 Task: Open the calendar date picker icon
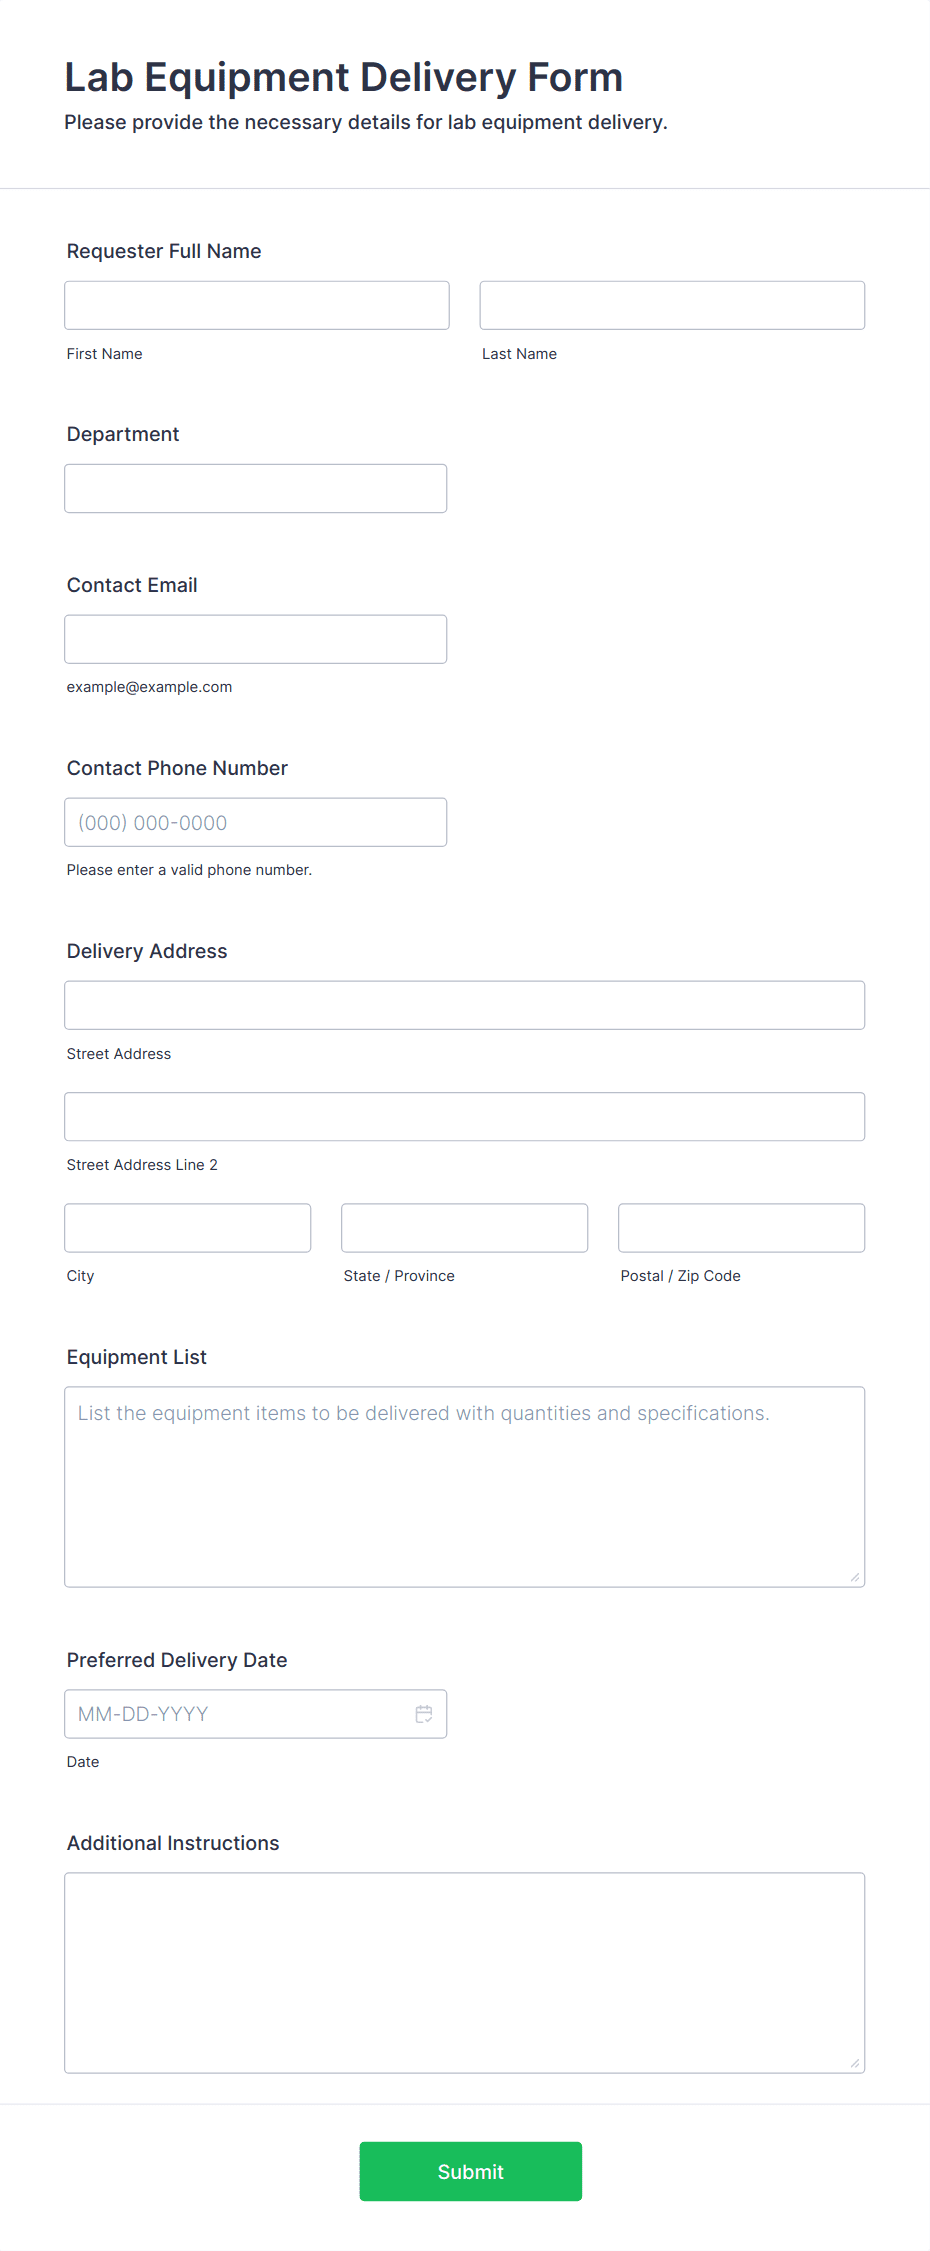(x=424, y=1714)
